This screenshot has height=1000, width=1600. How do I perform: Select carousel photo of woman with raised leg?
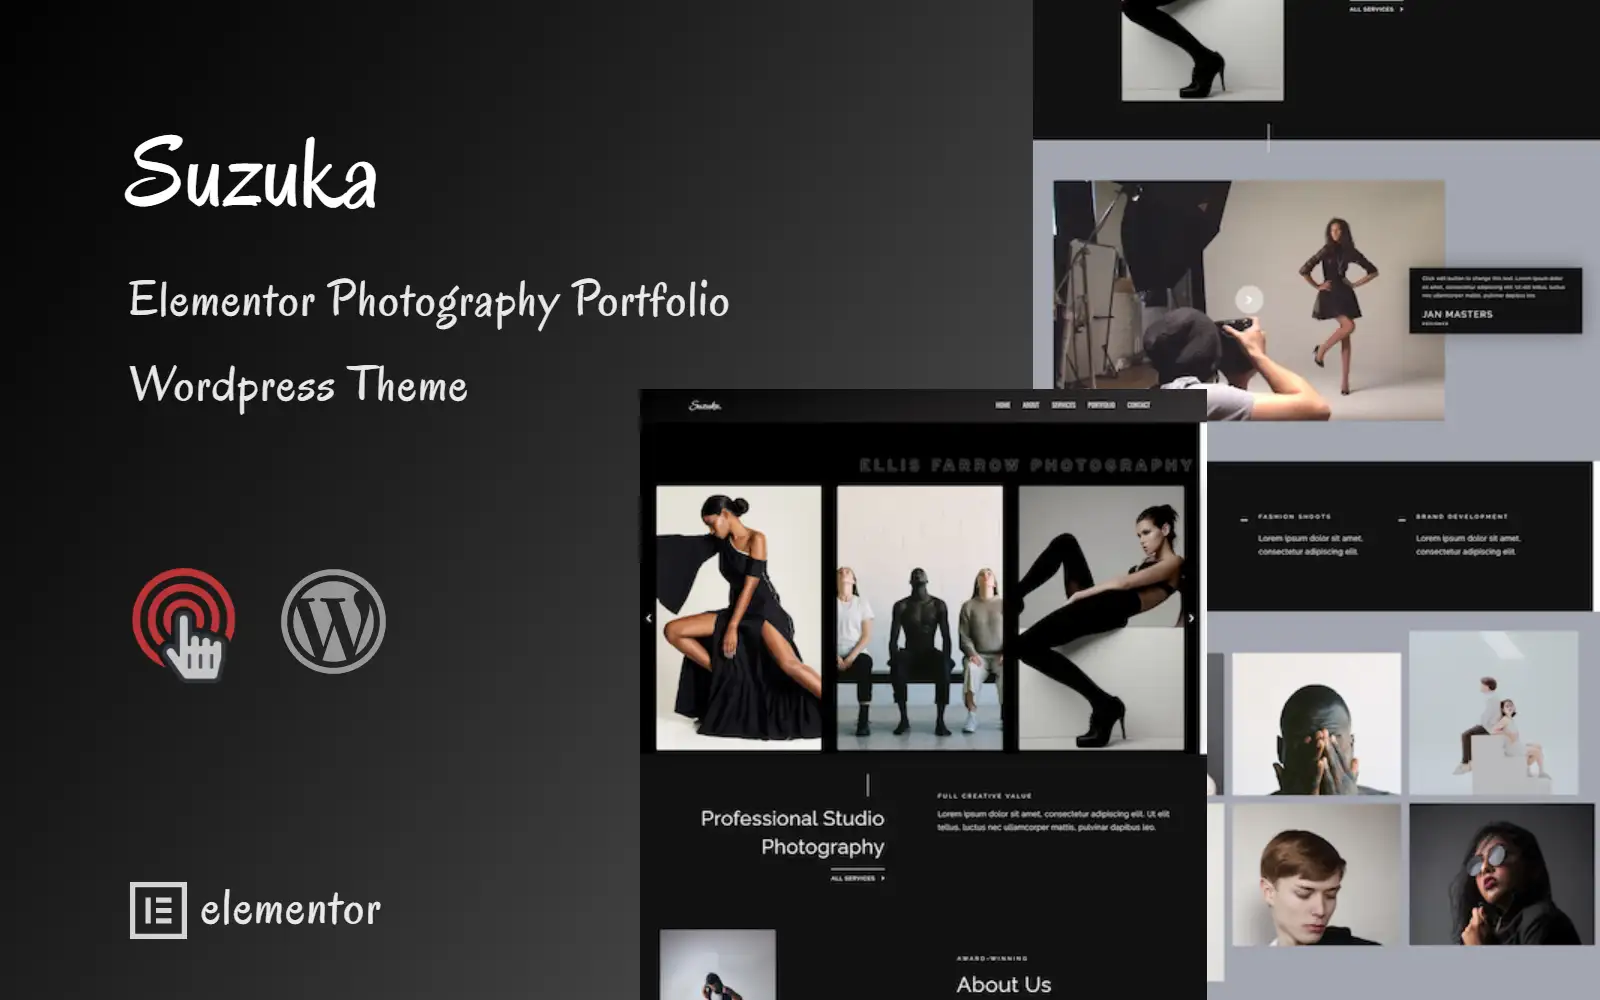click(1101, 618)
